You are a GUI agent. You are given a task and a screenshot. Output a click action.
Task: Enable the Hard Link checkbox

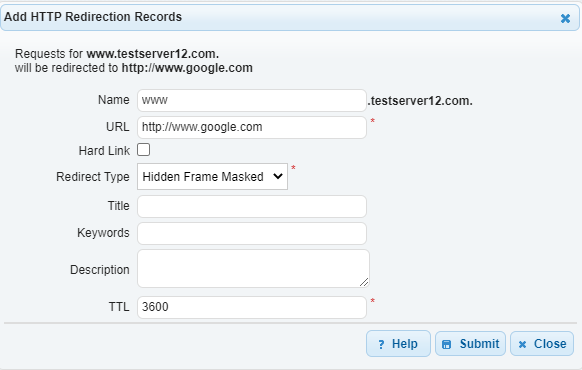(x=144, y=150)
